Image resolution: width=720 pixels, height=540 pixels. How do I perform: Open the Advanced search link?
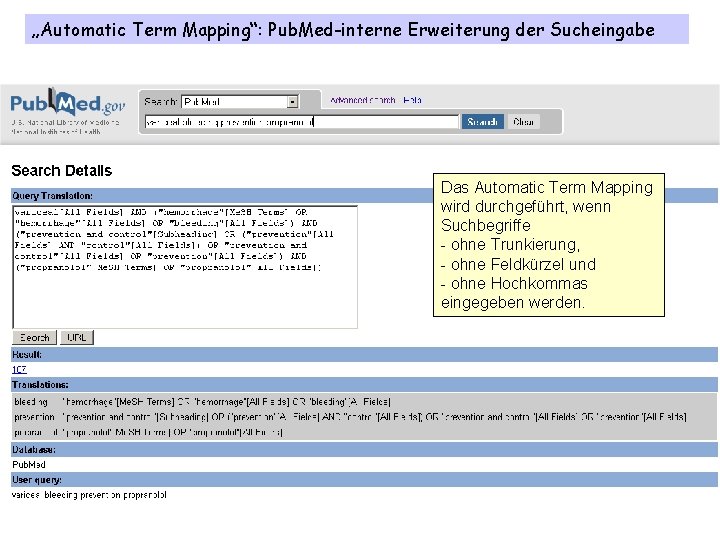point(363,100)
